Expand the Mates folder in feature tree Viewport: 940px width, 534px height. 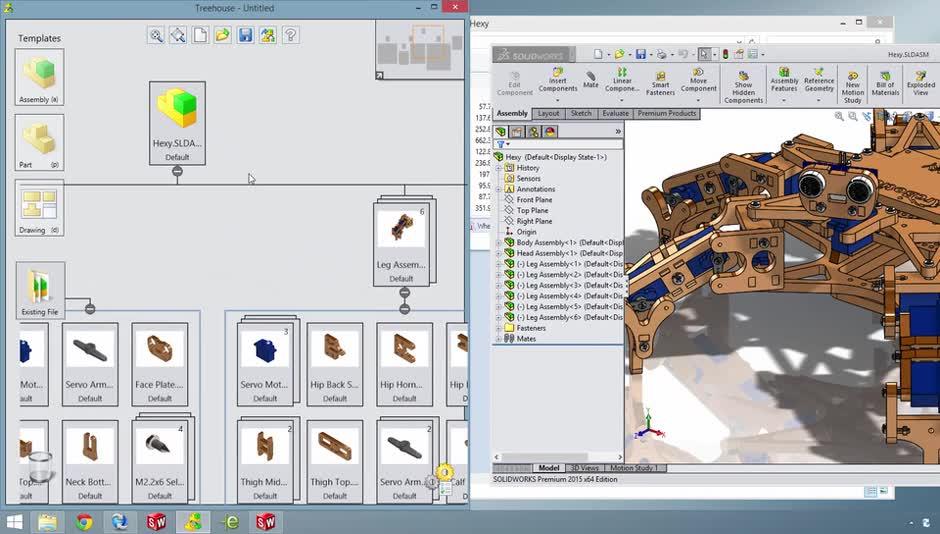[499, 339]
